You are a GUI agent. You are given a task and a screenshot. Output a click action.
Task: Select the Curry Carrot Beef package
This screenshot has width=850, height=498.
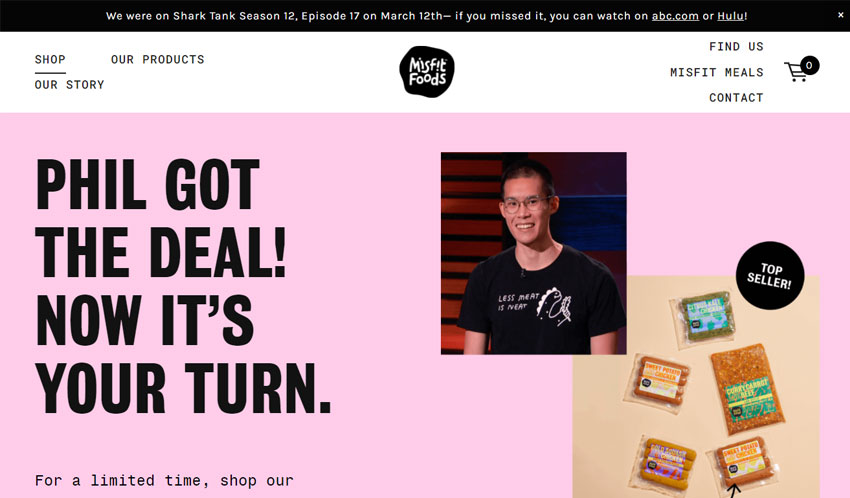click(x=748, y=389)
